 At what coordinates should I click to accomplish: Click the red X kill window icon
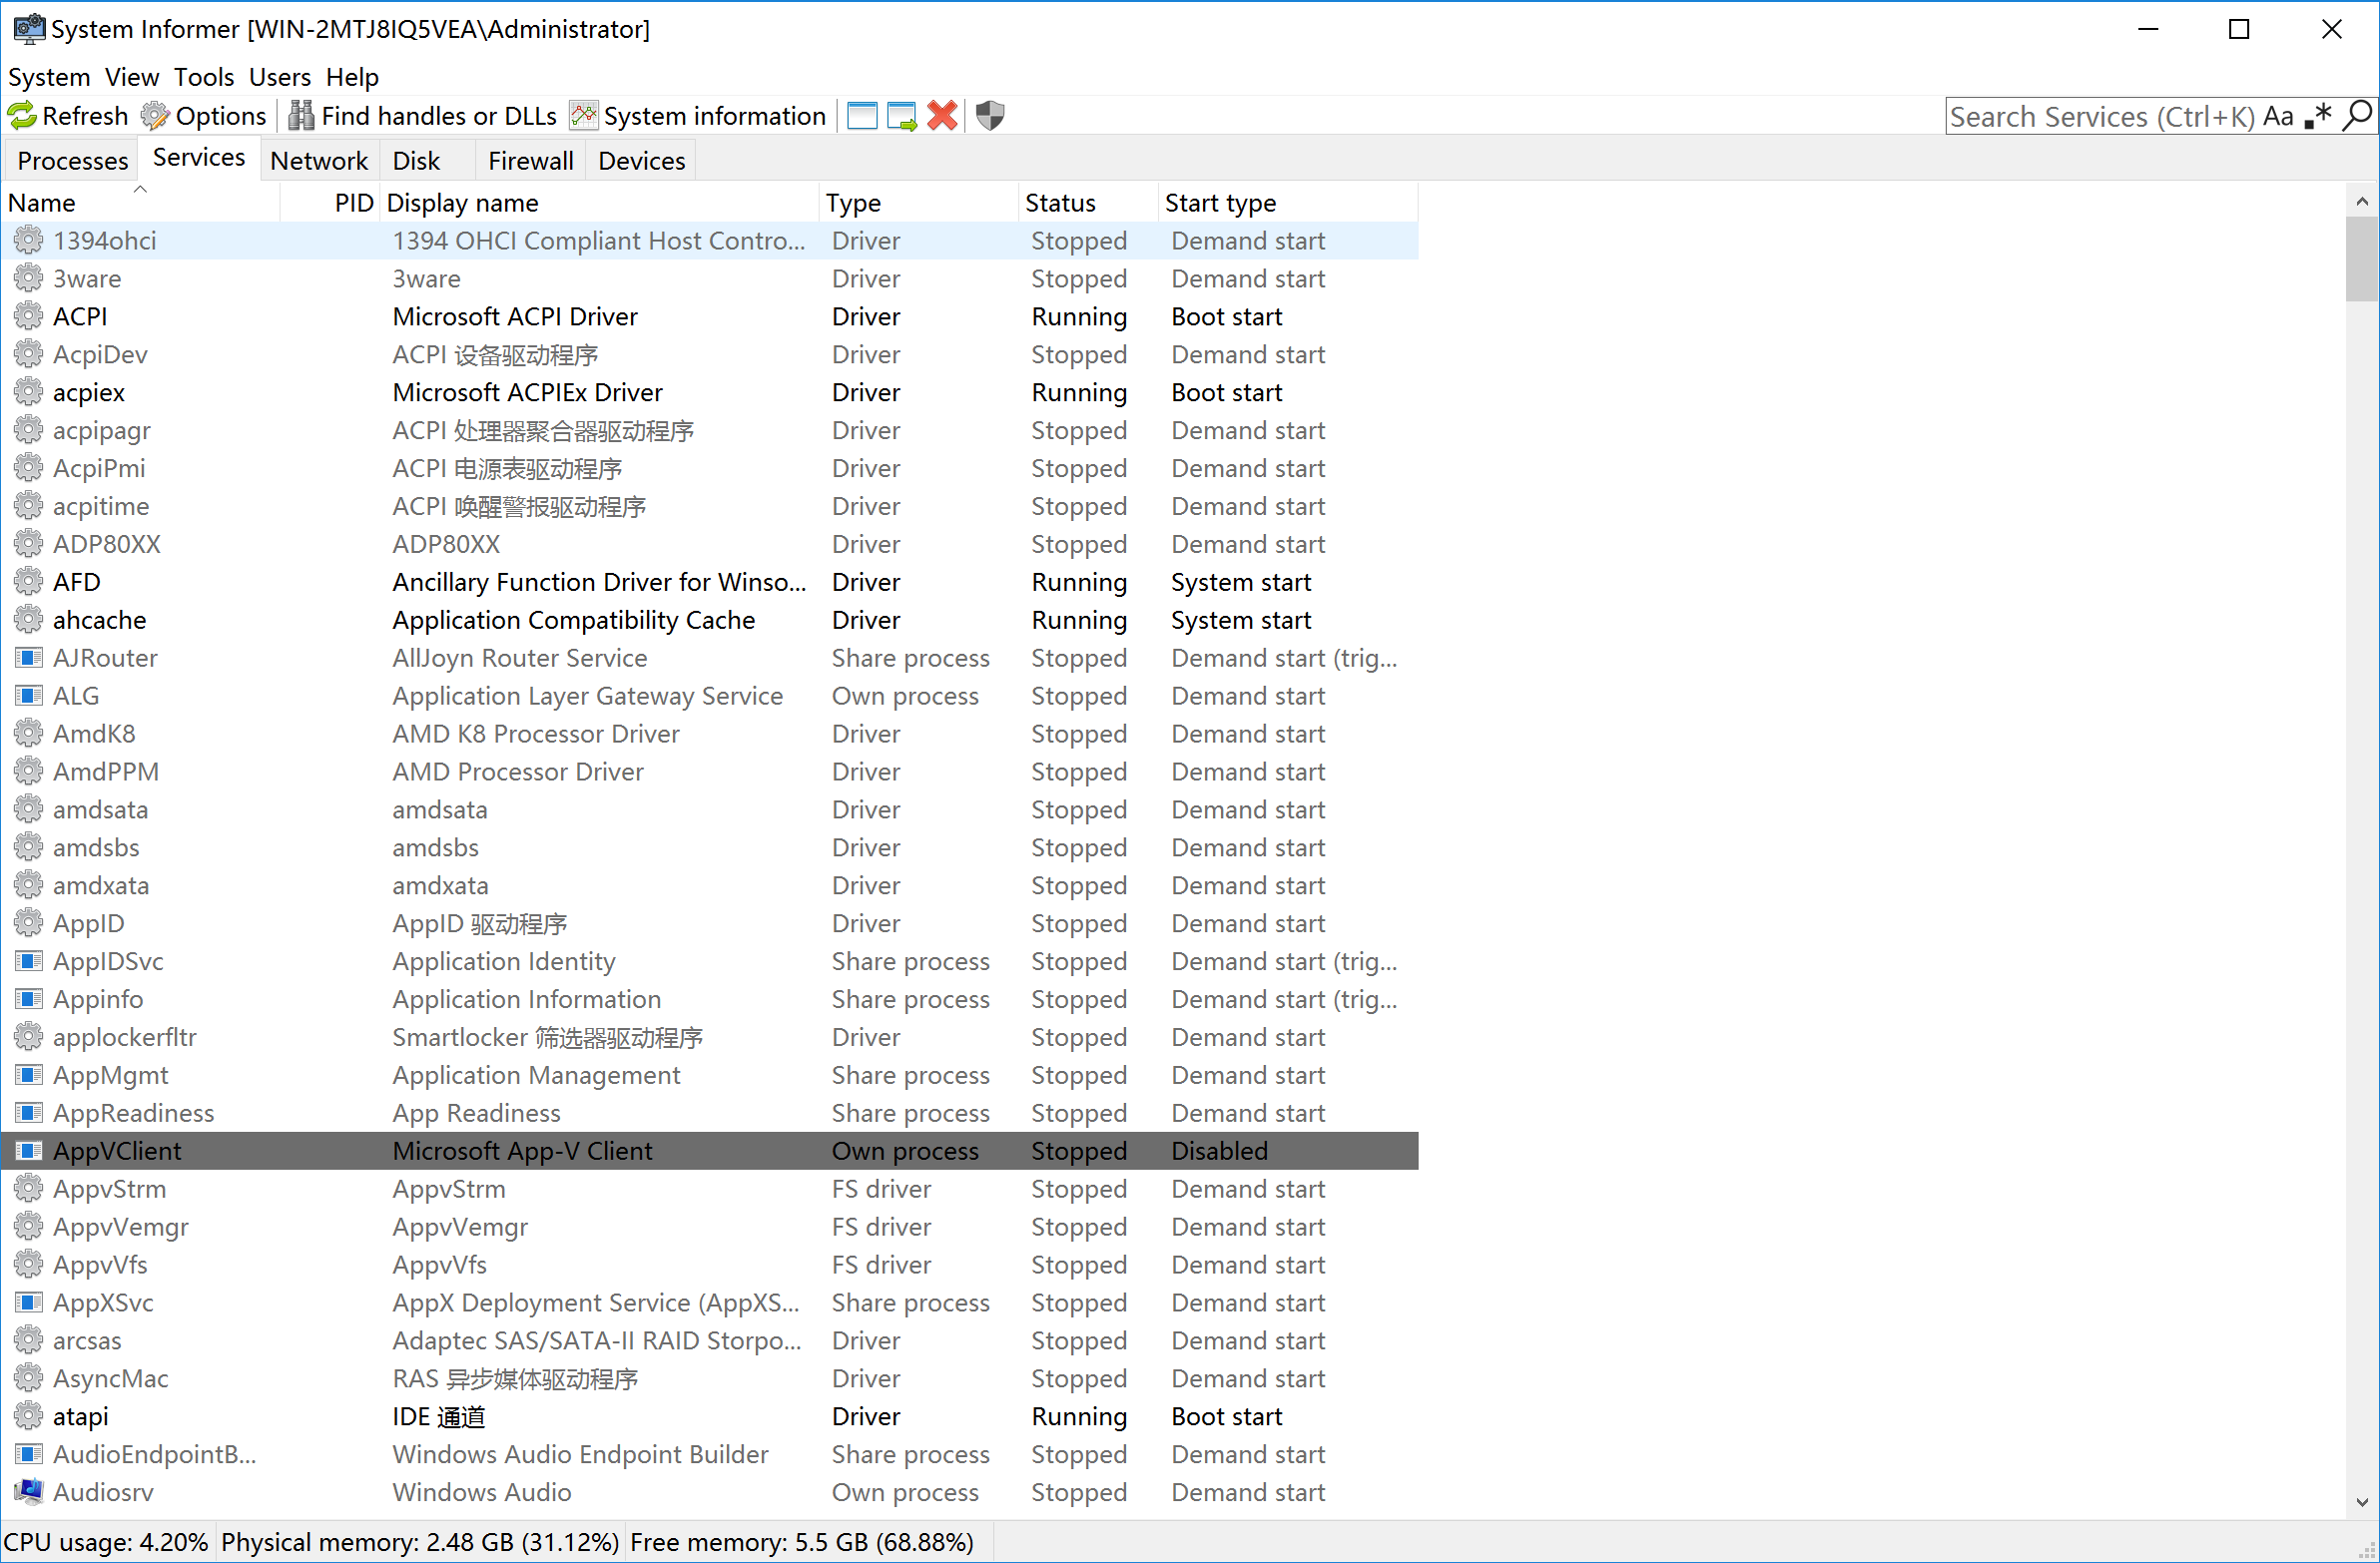[x=942, y=116]
